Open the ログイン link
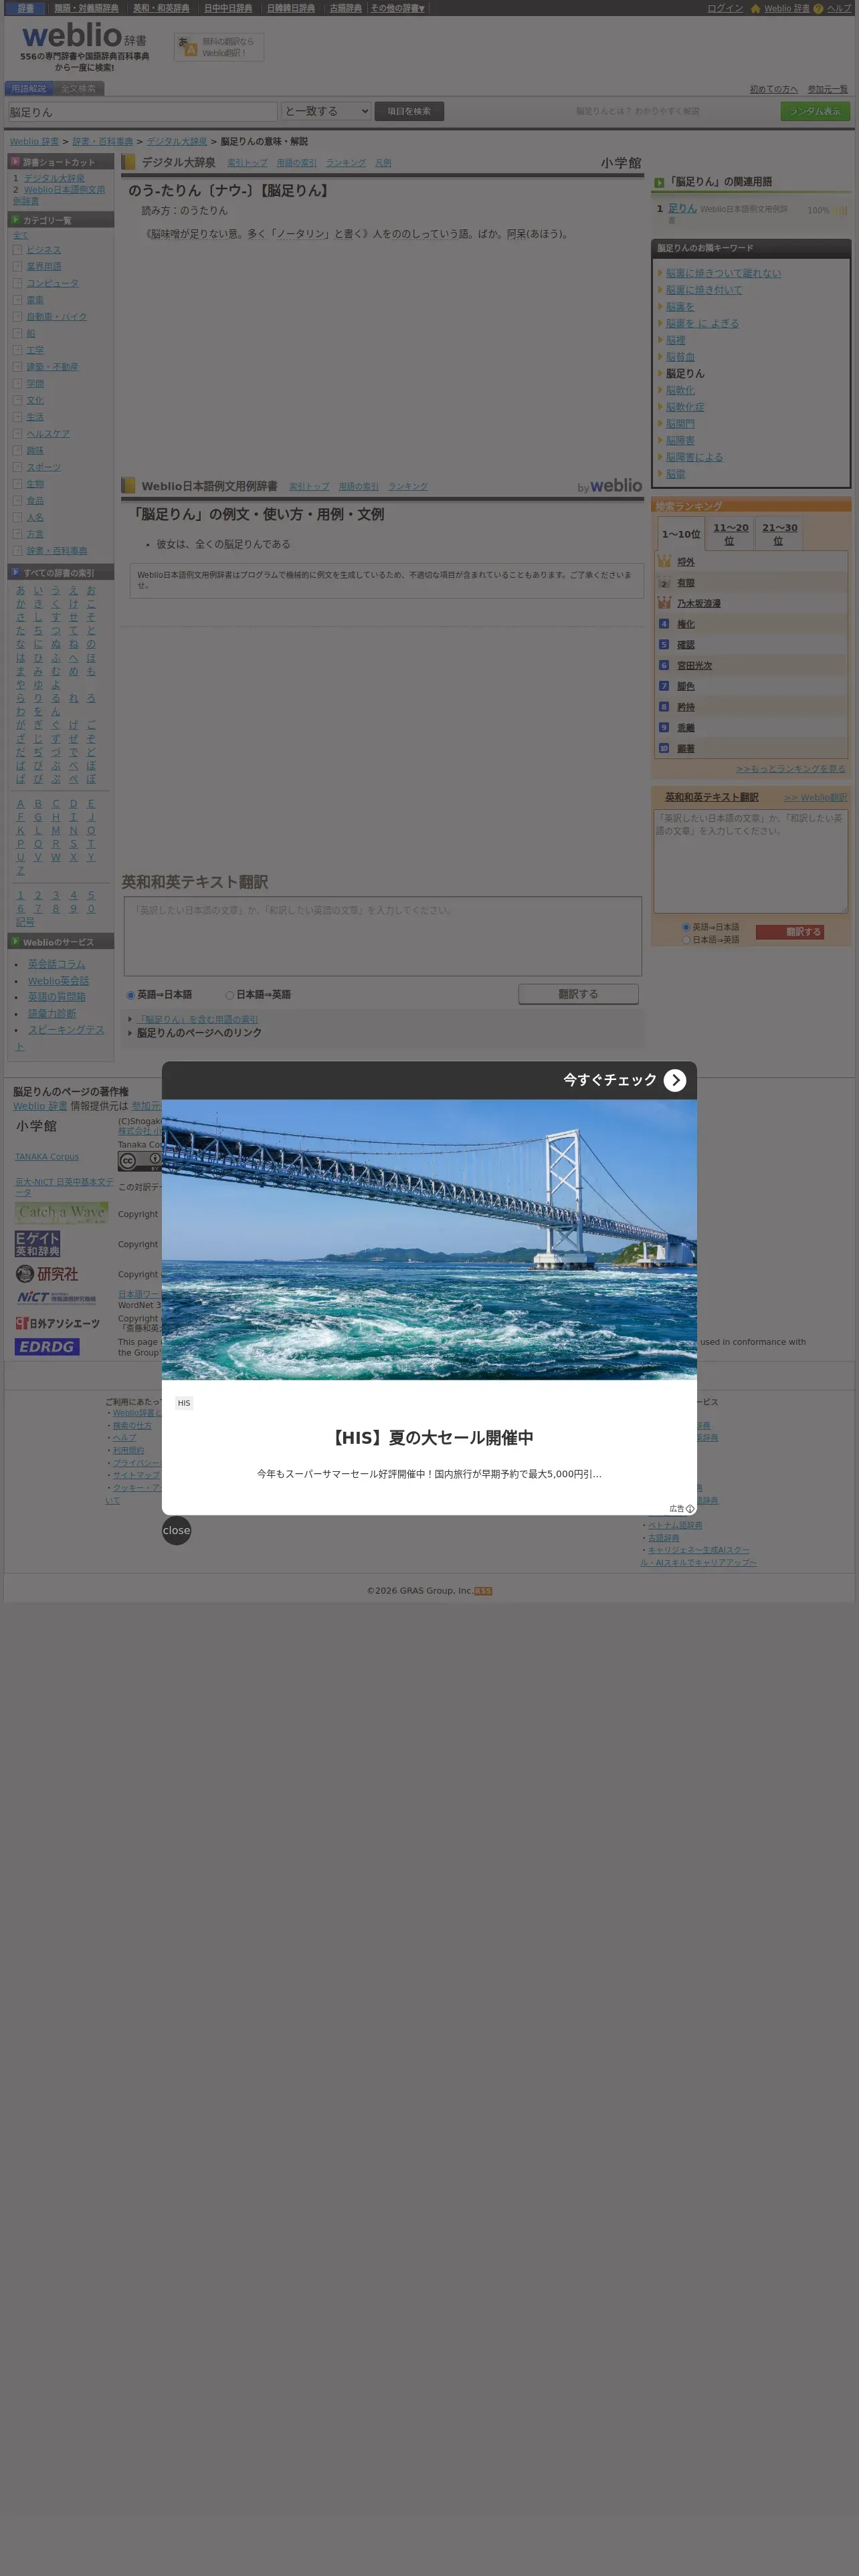 click(725, 8)
